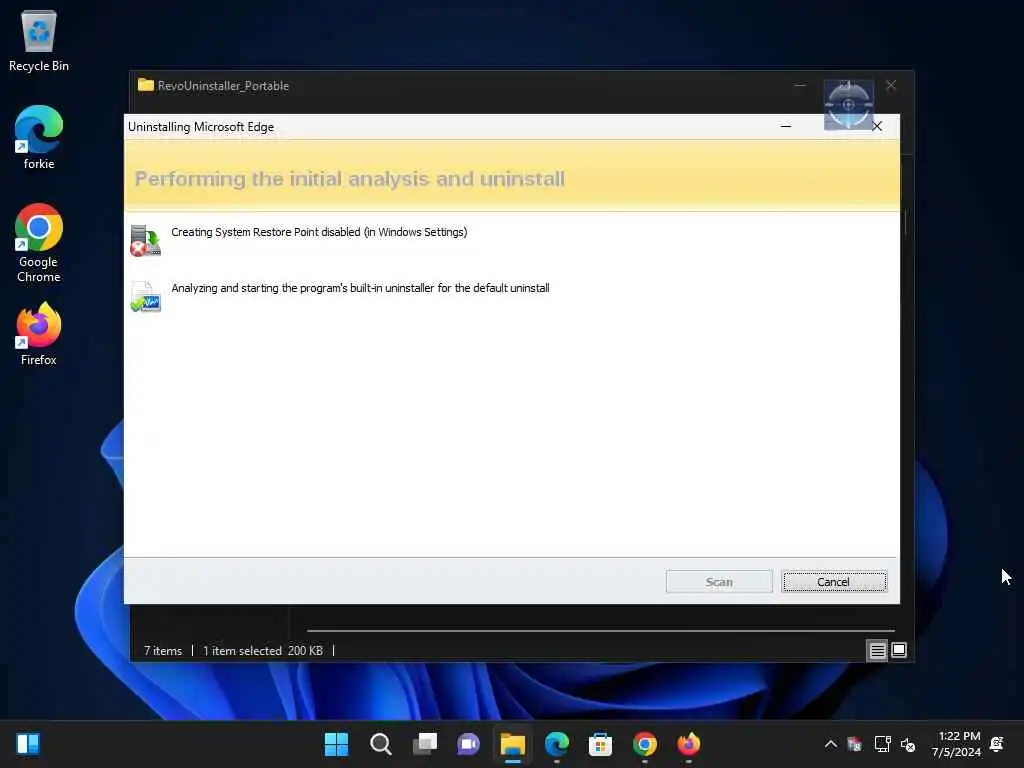Screen dimensions: 1024x768
Task: Open clock and calendar showing 1:22 PM
Action: [x=957, y=744]
